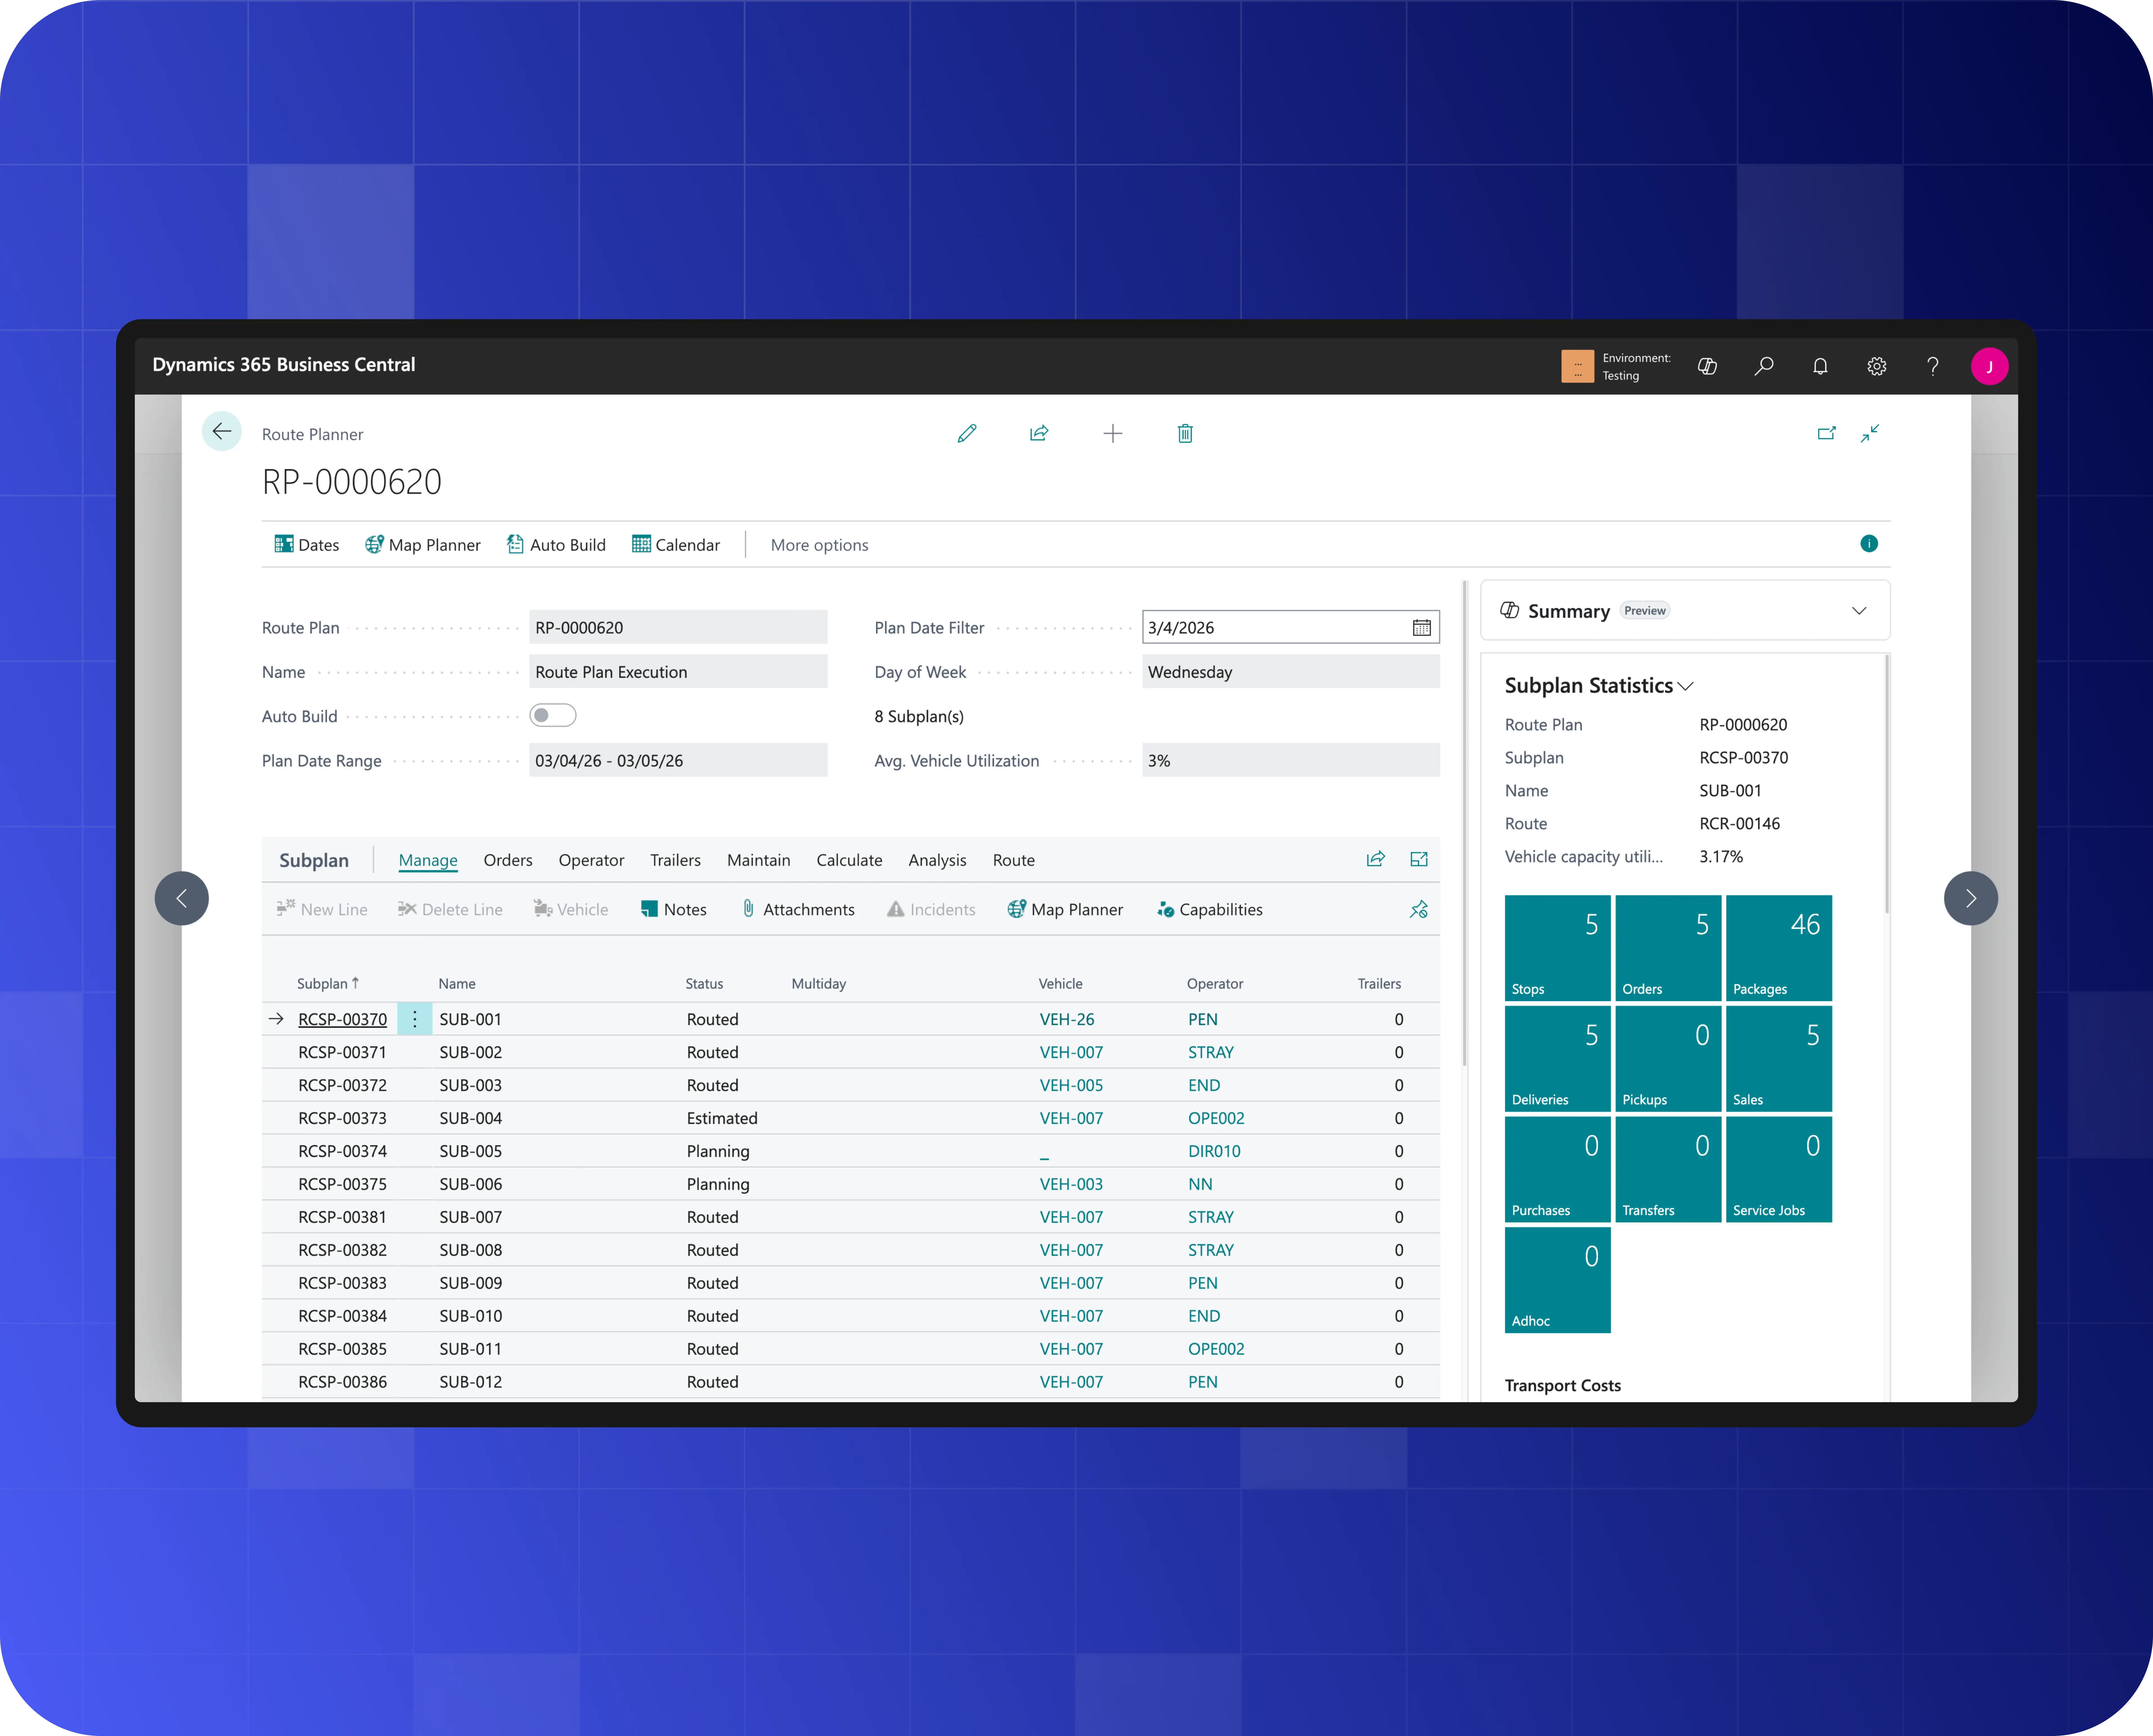Image resolution: width=2153 pixels, height=1736 pixels.
Task: Share the Subplan list icon
Action: pos(1376,859)
